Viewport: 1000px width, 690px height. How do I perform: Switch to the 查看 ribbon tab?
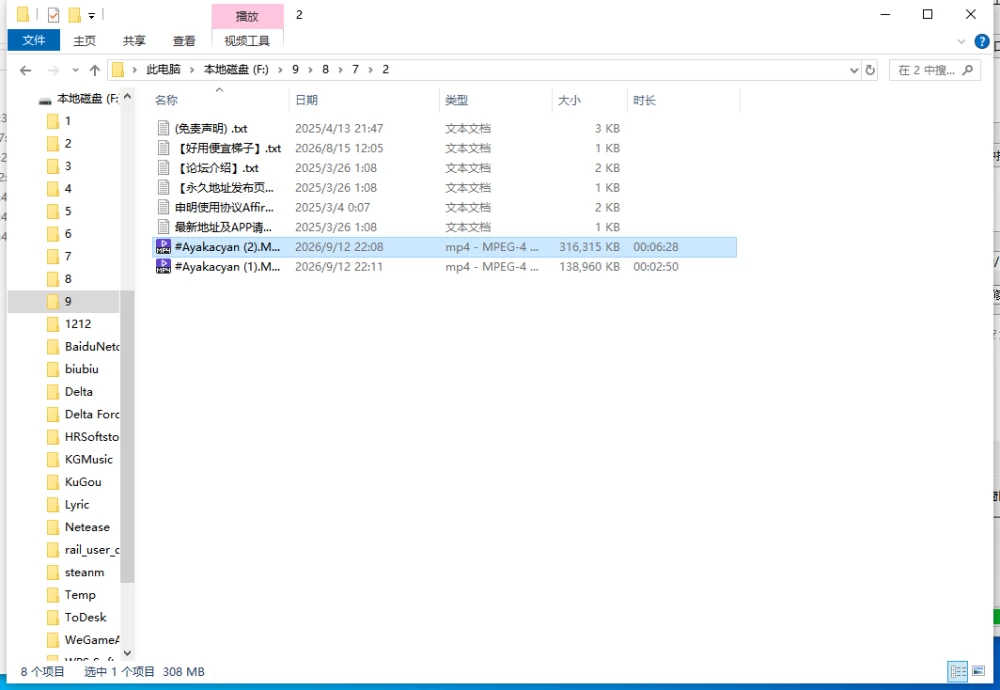(184, 41)
